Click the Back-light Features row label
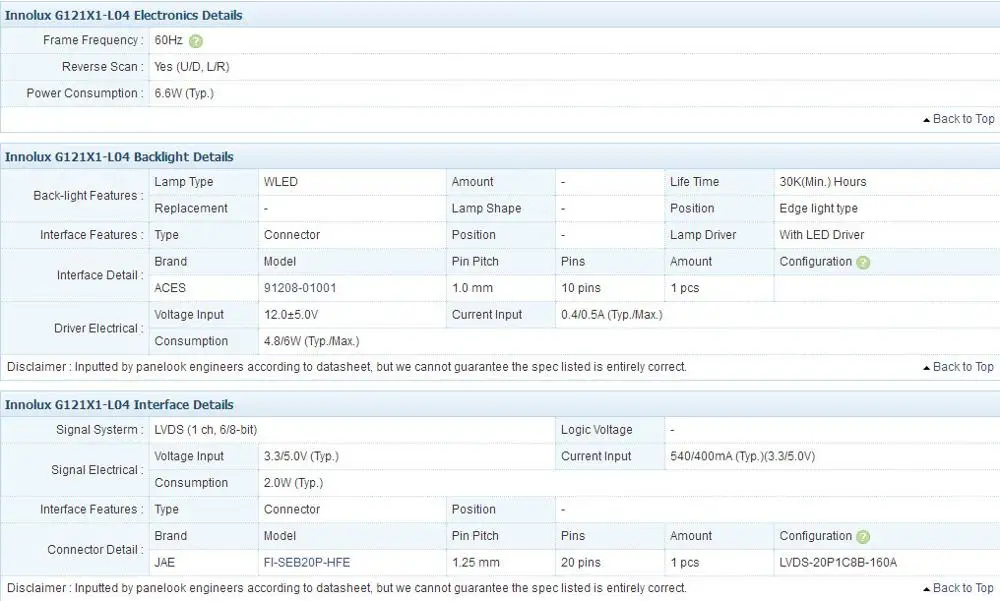 [x=89, y=196]
